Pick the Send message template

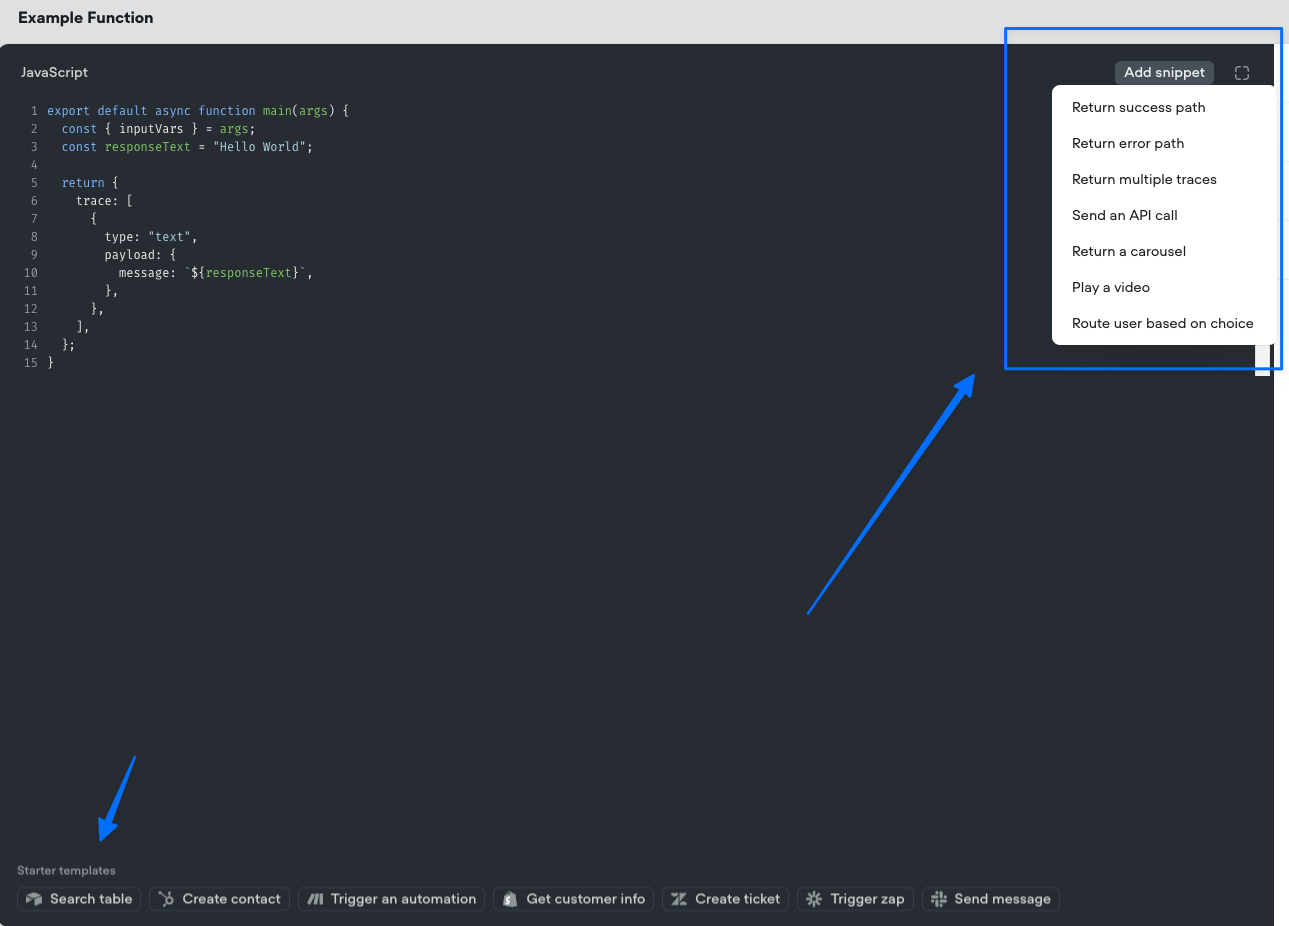click(990, 899)
